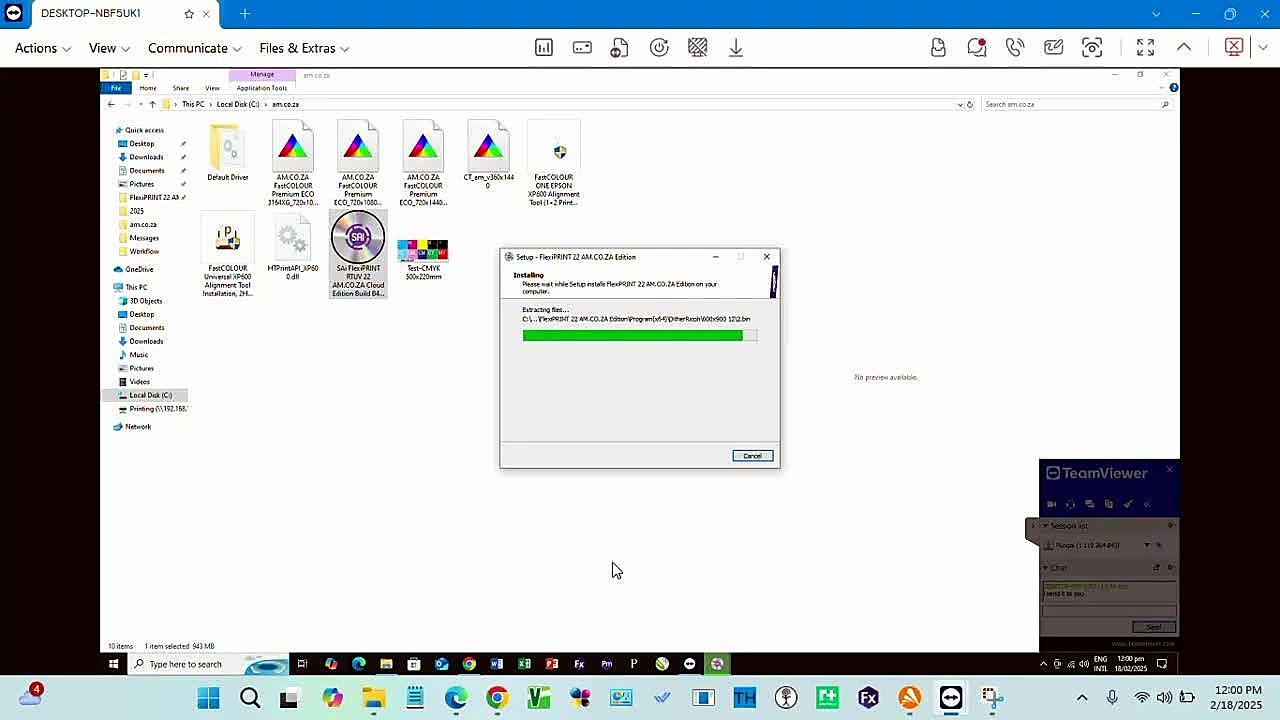Select the SAi FlexiPRINT RTUV 22 installer file
The image size is (1280, 720).
(x=358, y=254)
